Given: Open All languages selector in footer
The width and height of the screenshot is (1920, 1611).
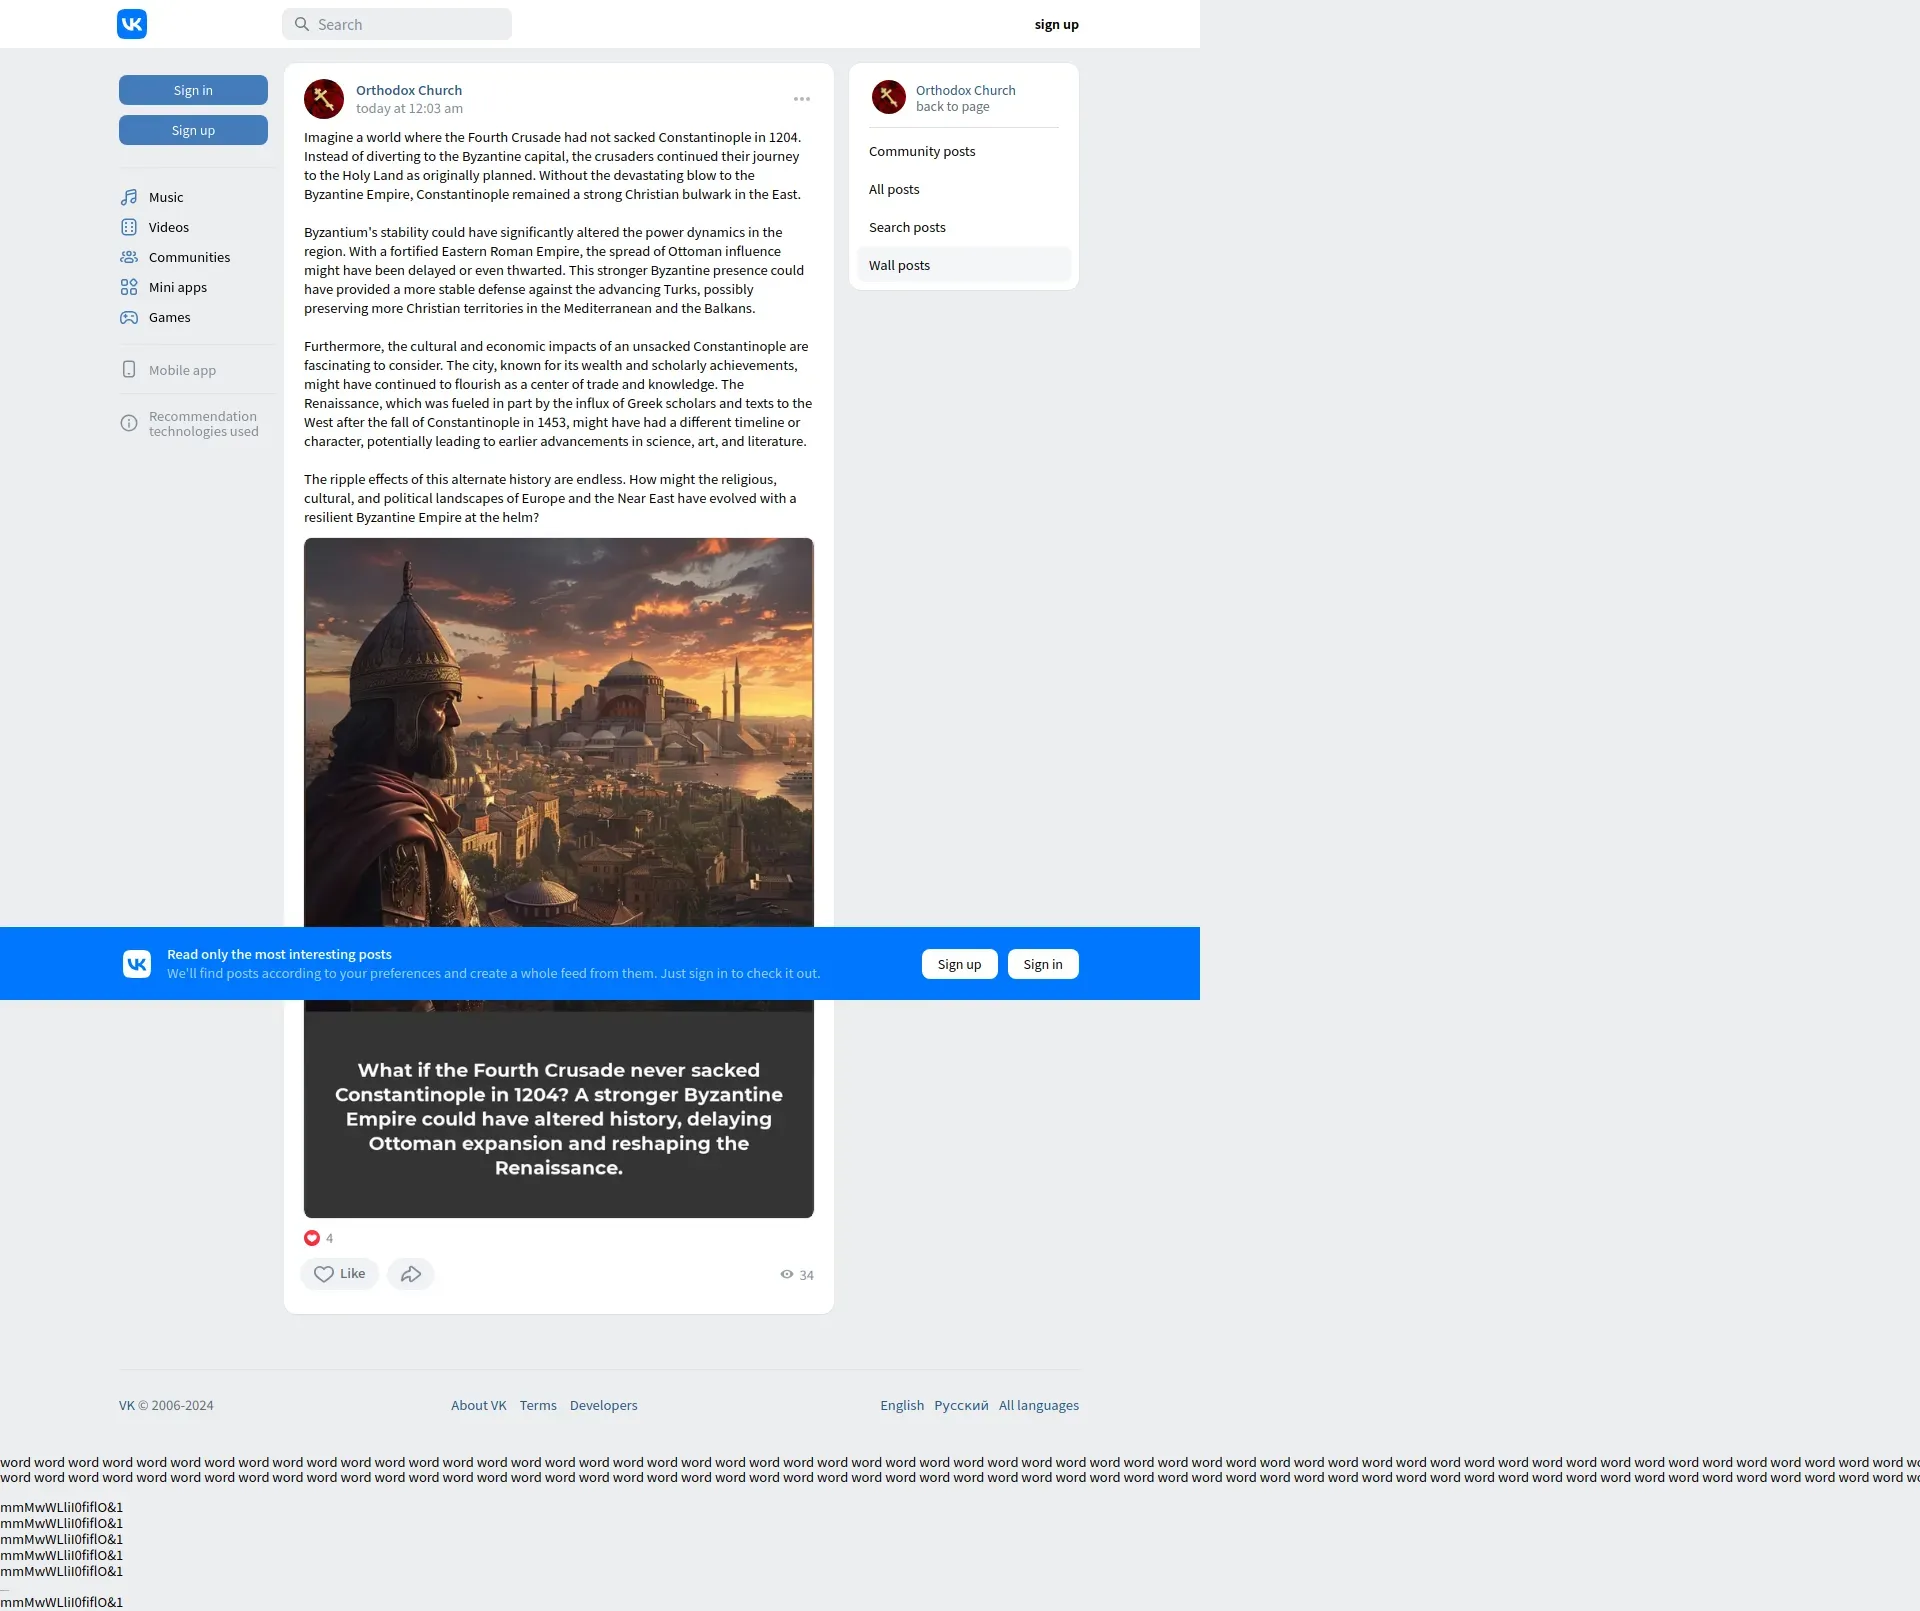Looking at the screenshot, I should [x=1038, y=1405].
